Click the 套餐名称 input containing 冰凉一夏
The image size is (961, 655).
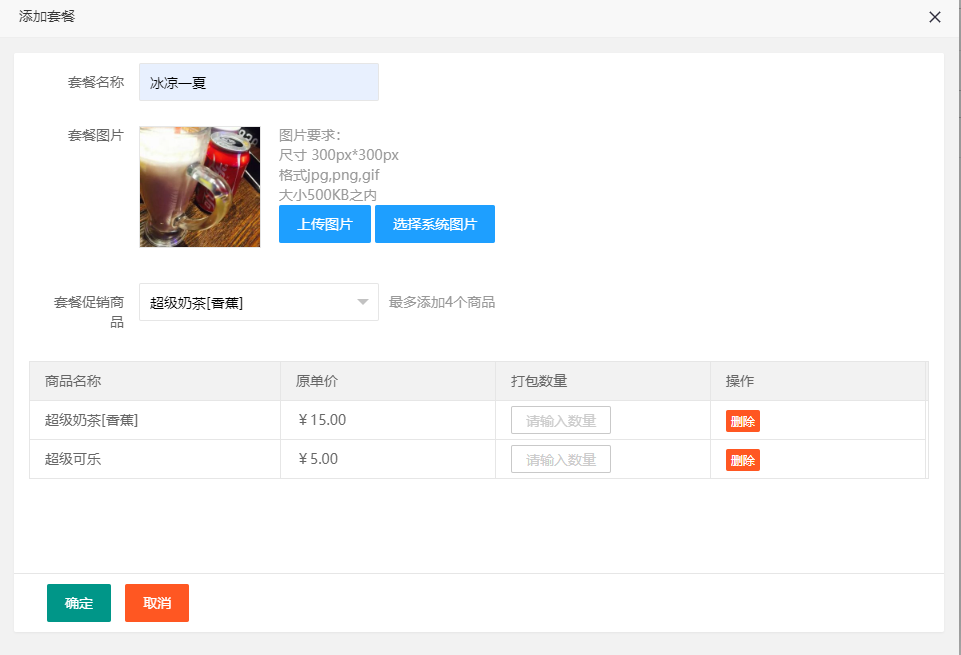pos(258,82)
